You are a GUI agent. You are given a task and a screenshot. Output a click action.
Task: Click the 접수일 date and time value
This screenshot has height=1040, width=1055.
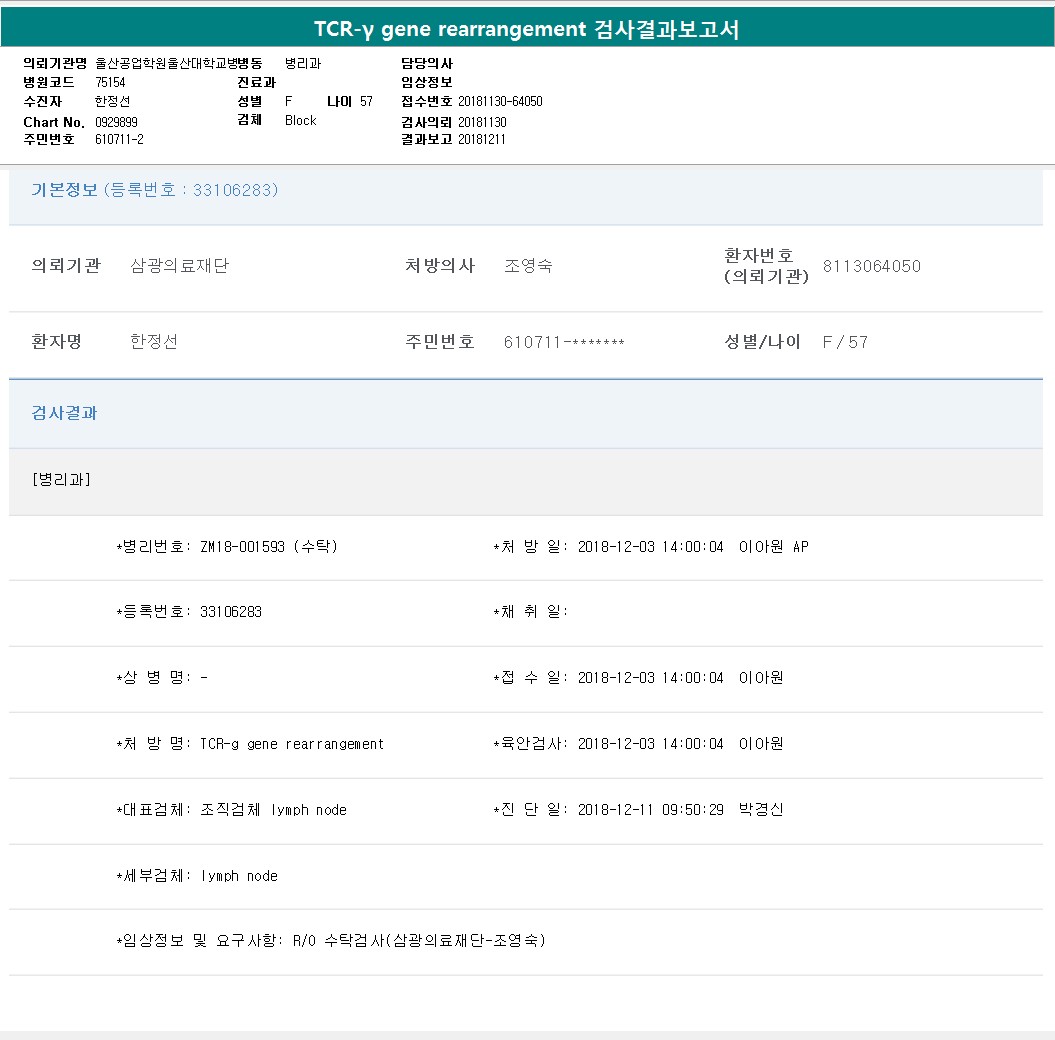tap(650, 678)
